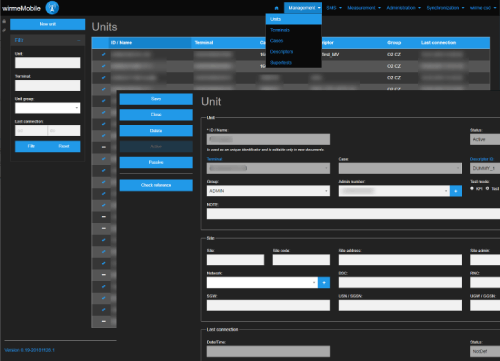
Task: Click the lock icon in left sidebar
Action: point(4,21)
